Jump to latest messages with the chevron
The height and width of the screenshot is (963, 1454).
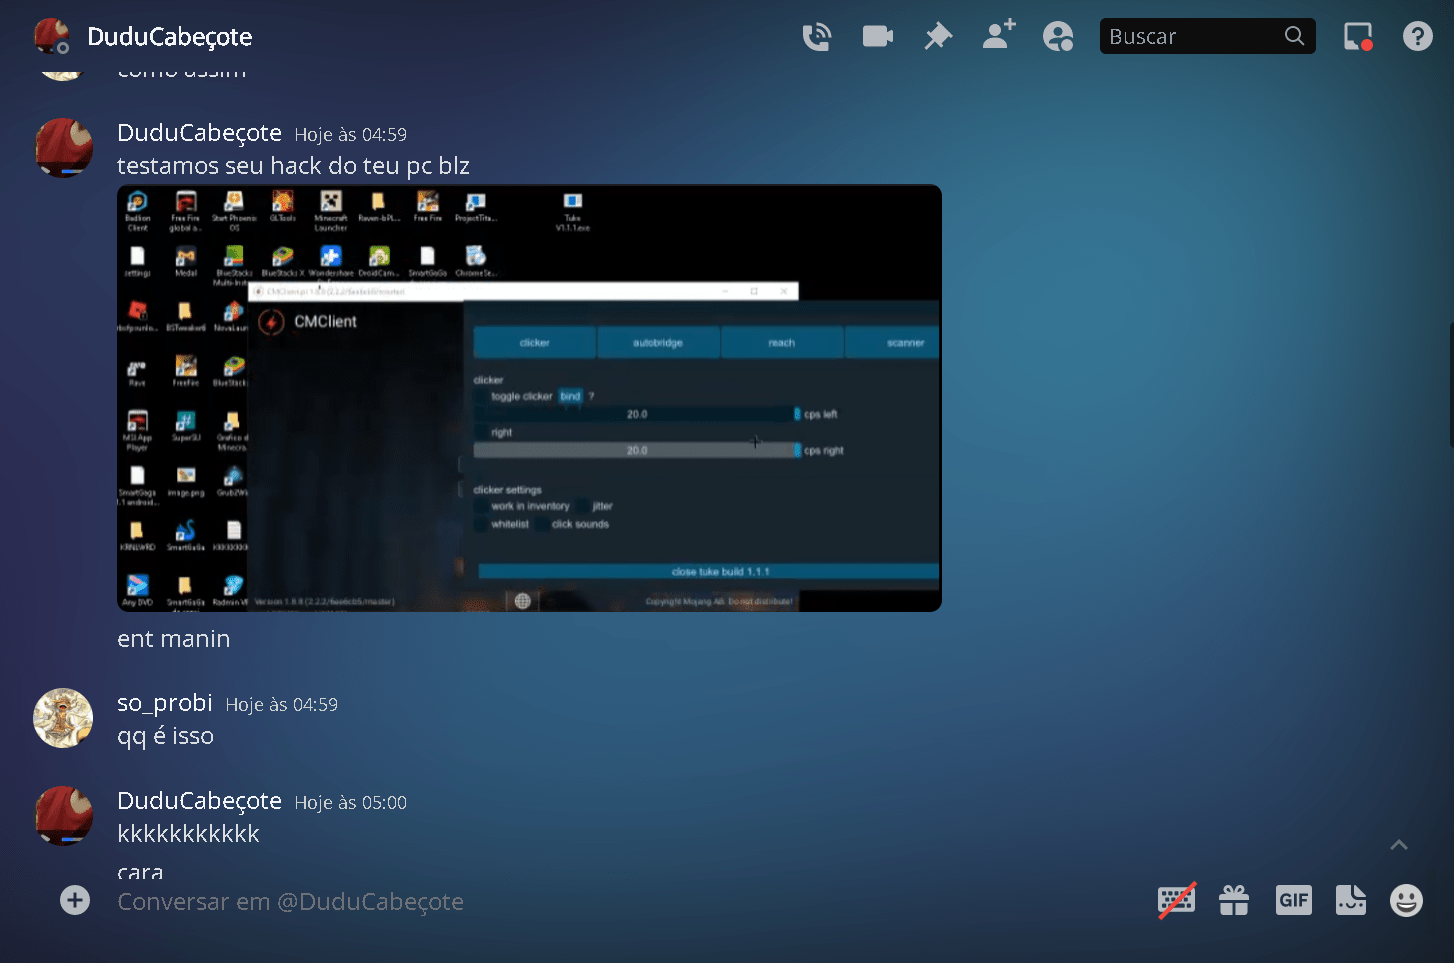coord(1399,845)
